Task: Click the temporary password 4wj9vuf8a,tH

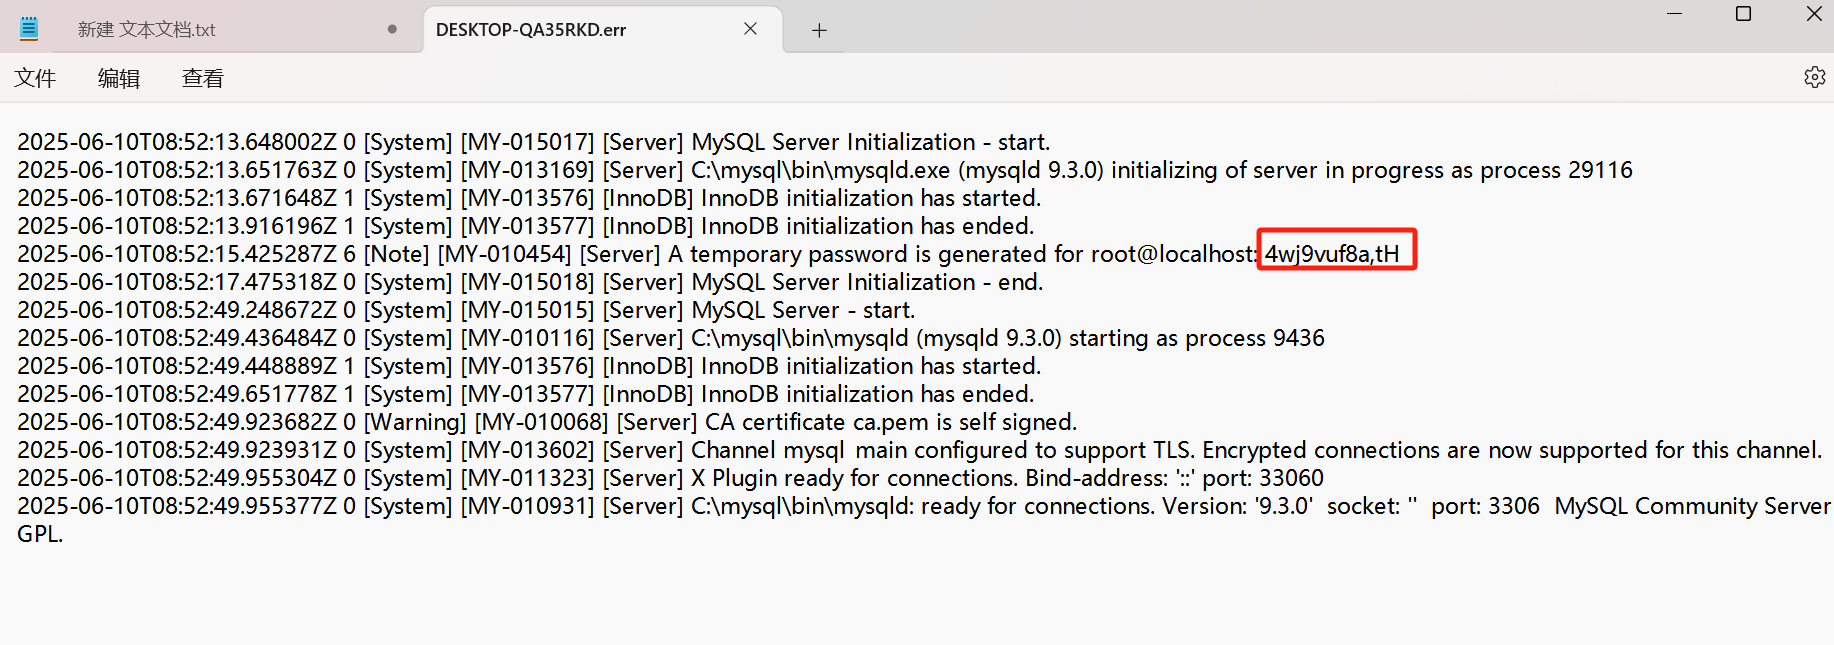Action: [x=1332, y=254]
